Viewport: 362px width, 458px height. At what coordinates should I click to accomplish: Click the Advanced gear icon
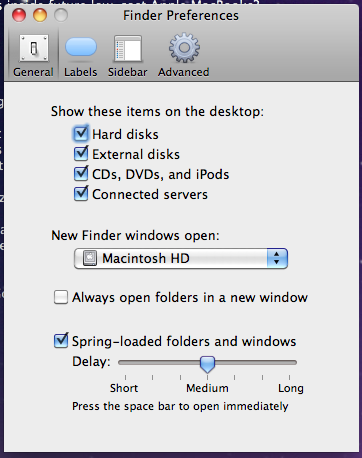pos(184,48)
